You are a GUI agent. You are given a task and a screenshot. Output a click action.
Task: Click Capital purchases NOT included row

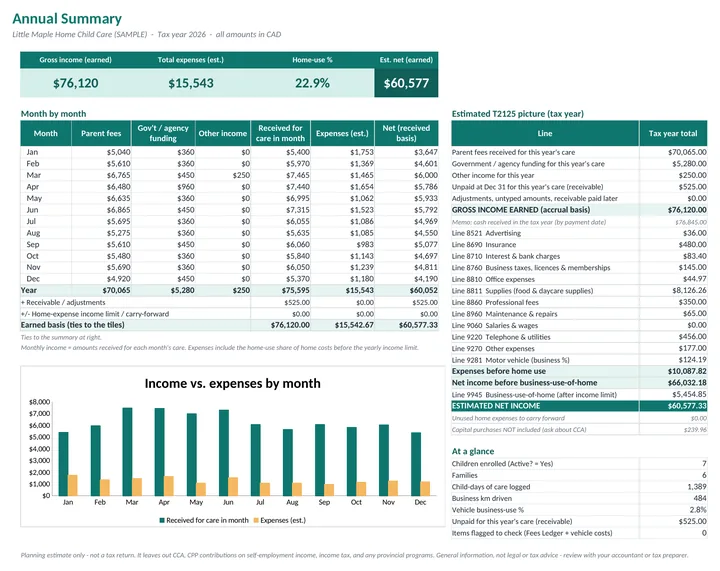579,430
